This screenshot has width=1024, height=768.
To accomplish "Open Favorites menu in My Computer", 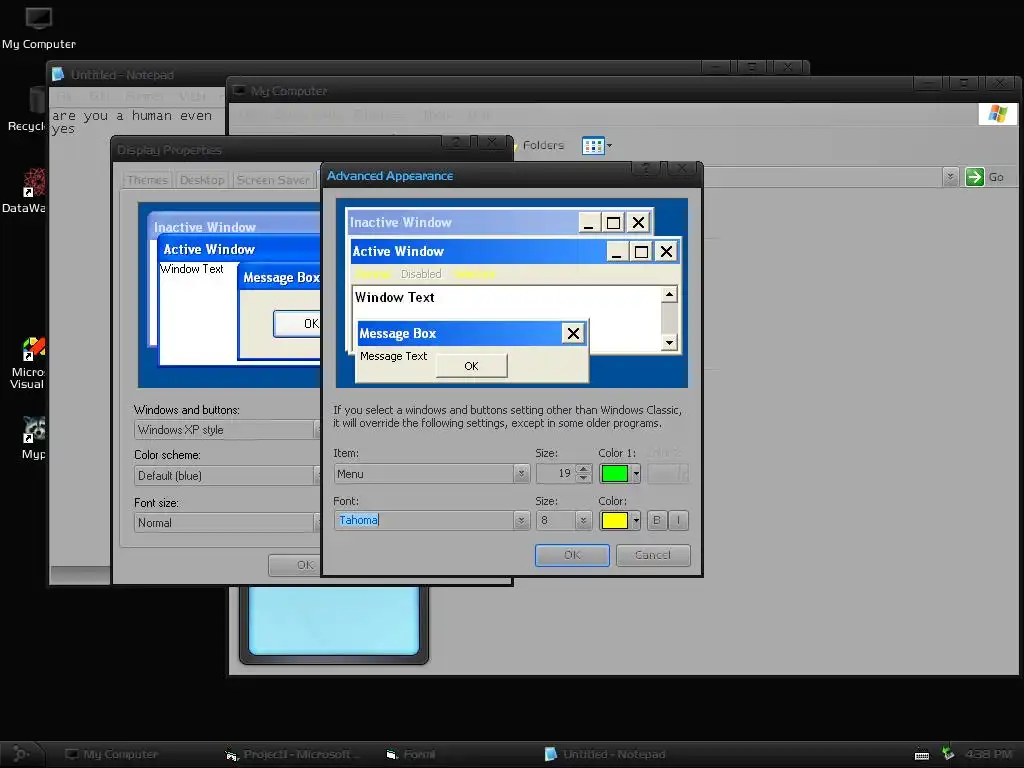I will click(378, 115).
